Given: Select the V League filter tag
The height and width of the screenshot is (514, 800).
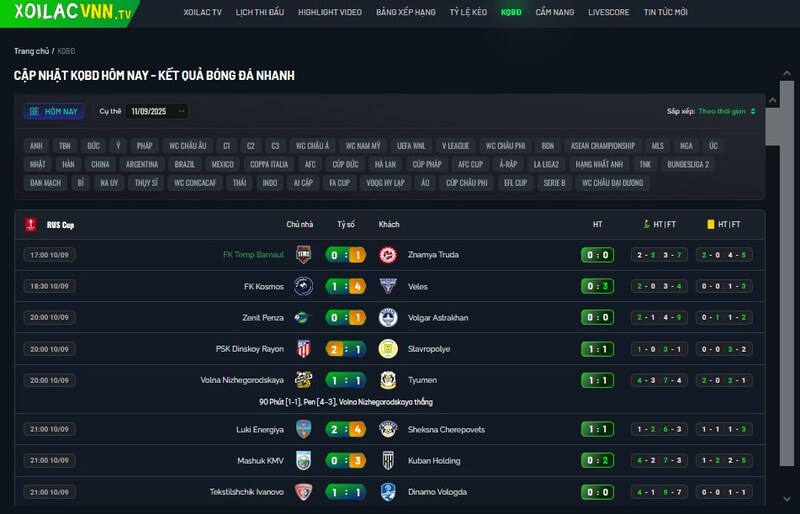Looking at the screenshot, I should point(456,146).
